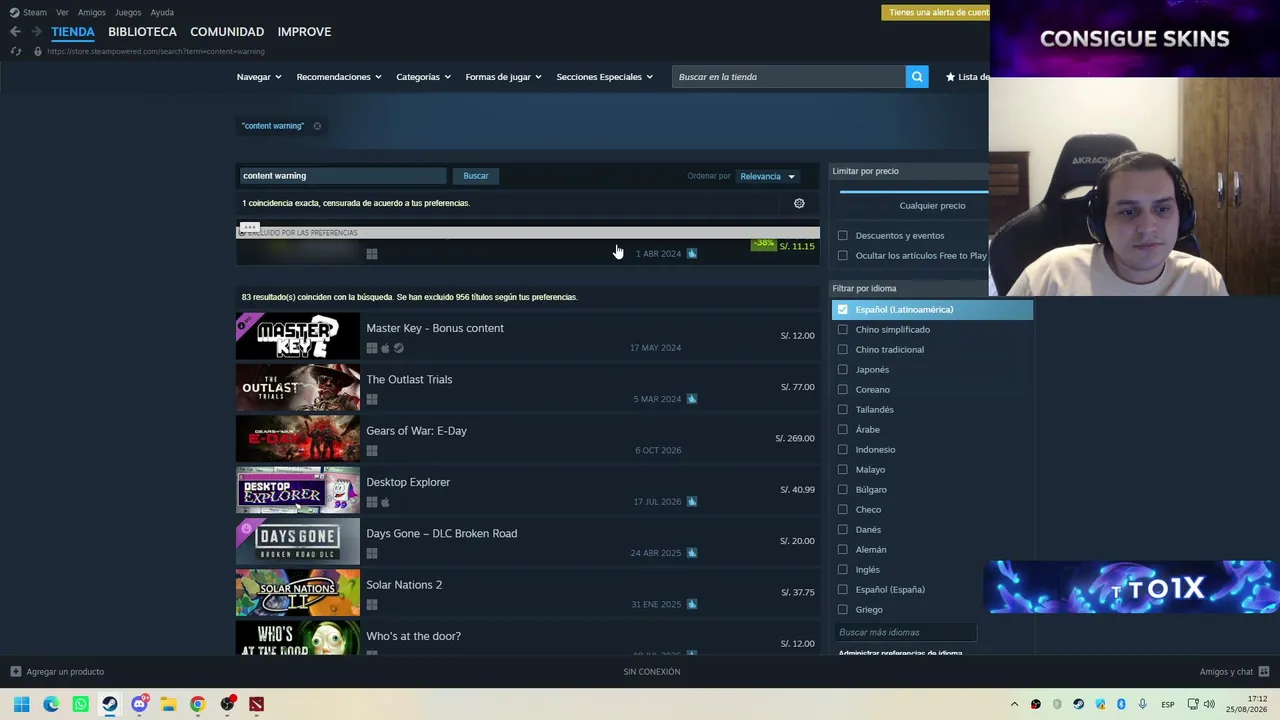The height and width of the screenshot is (720, 1280).
Task: Adjust the price limit slider
Action: point(914,191)
